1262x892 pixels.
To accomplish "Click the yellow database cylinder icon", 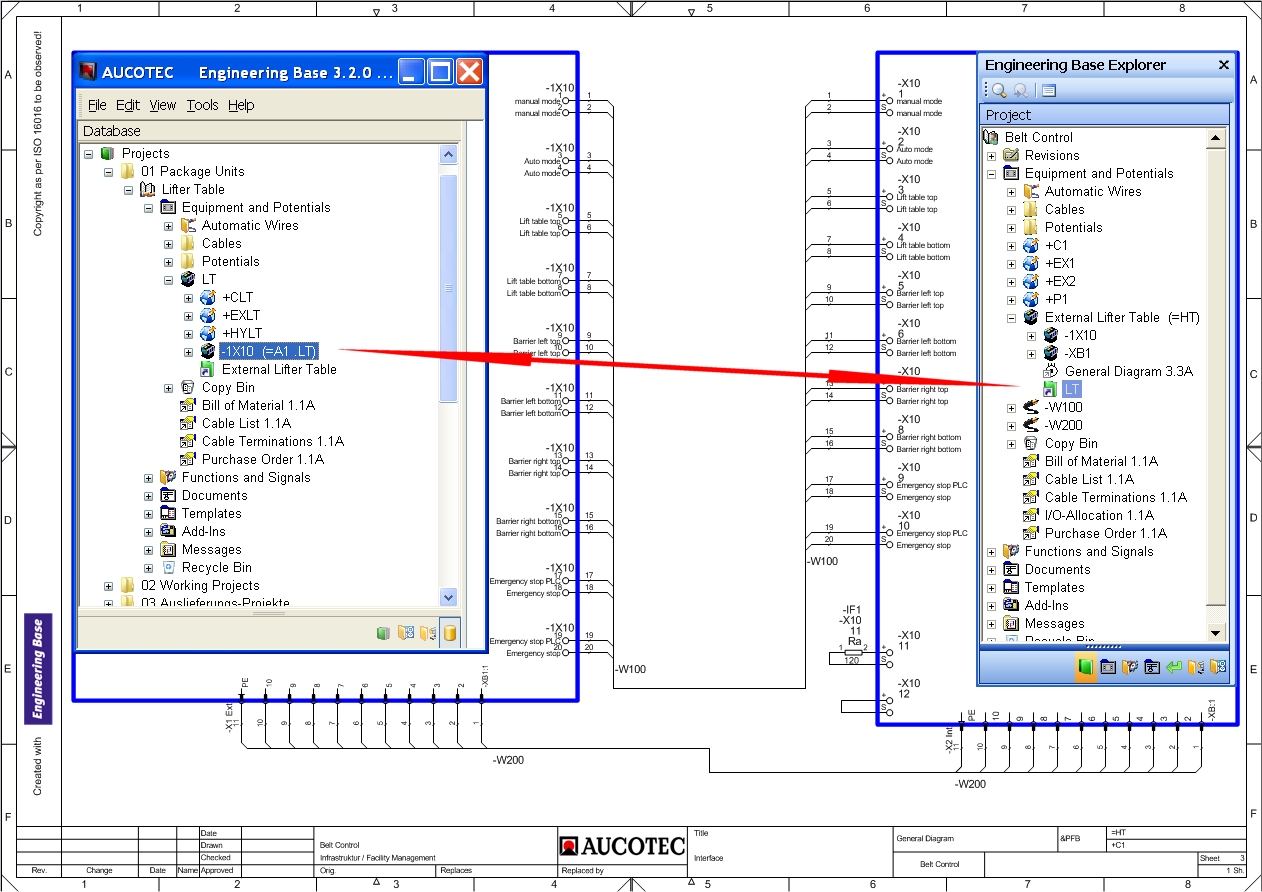I will 450,633.
